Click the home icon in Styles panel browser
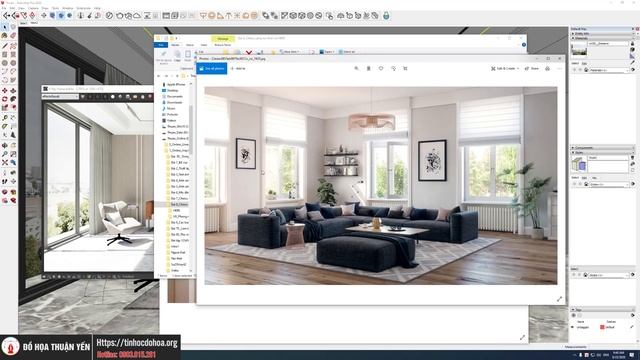640x360 pixels. [586, 184]
